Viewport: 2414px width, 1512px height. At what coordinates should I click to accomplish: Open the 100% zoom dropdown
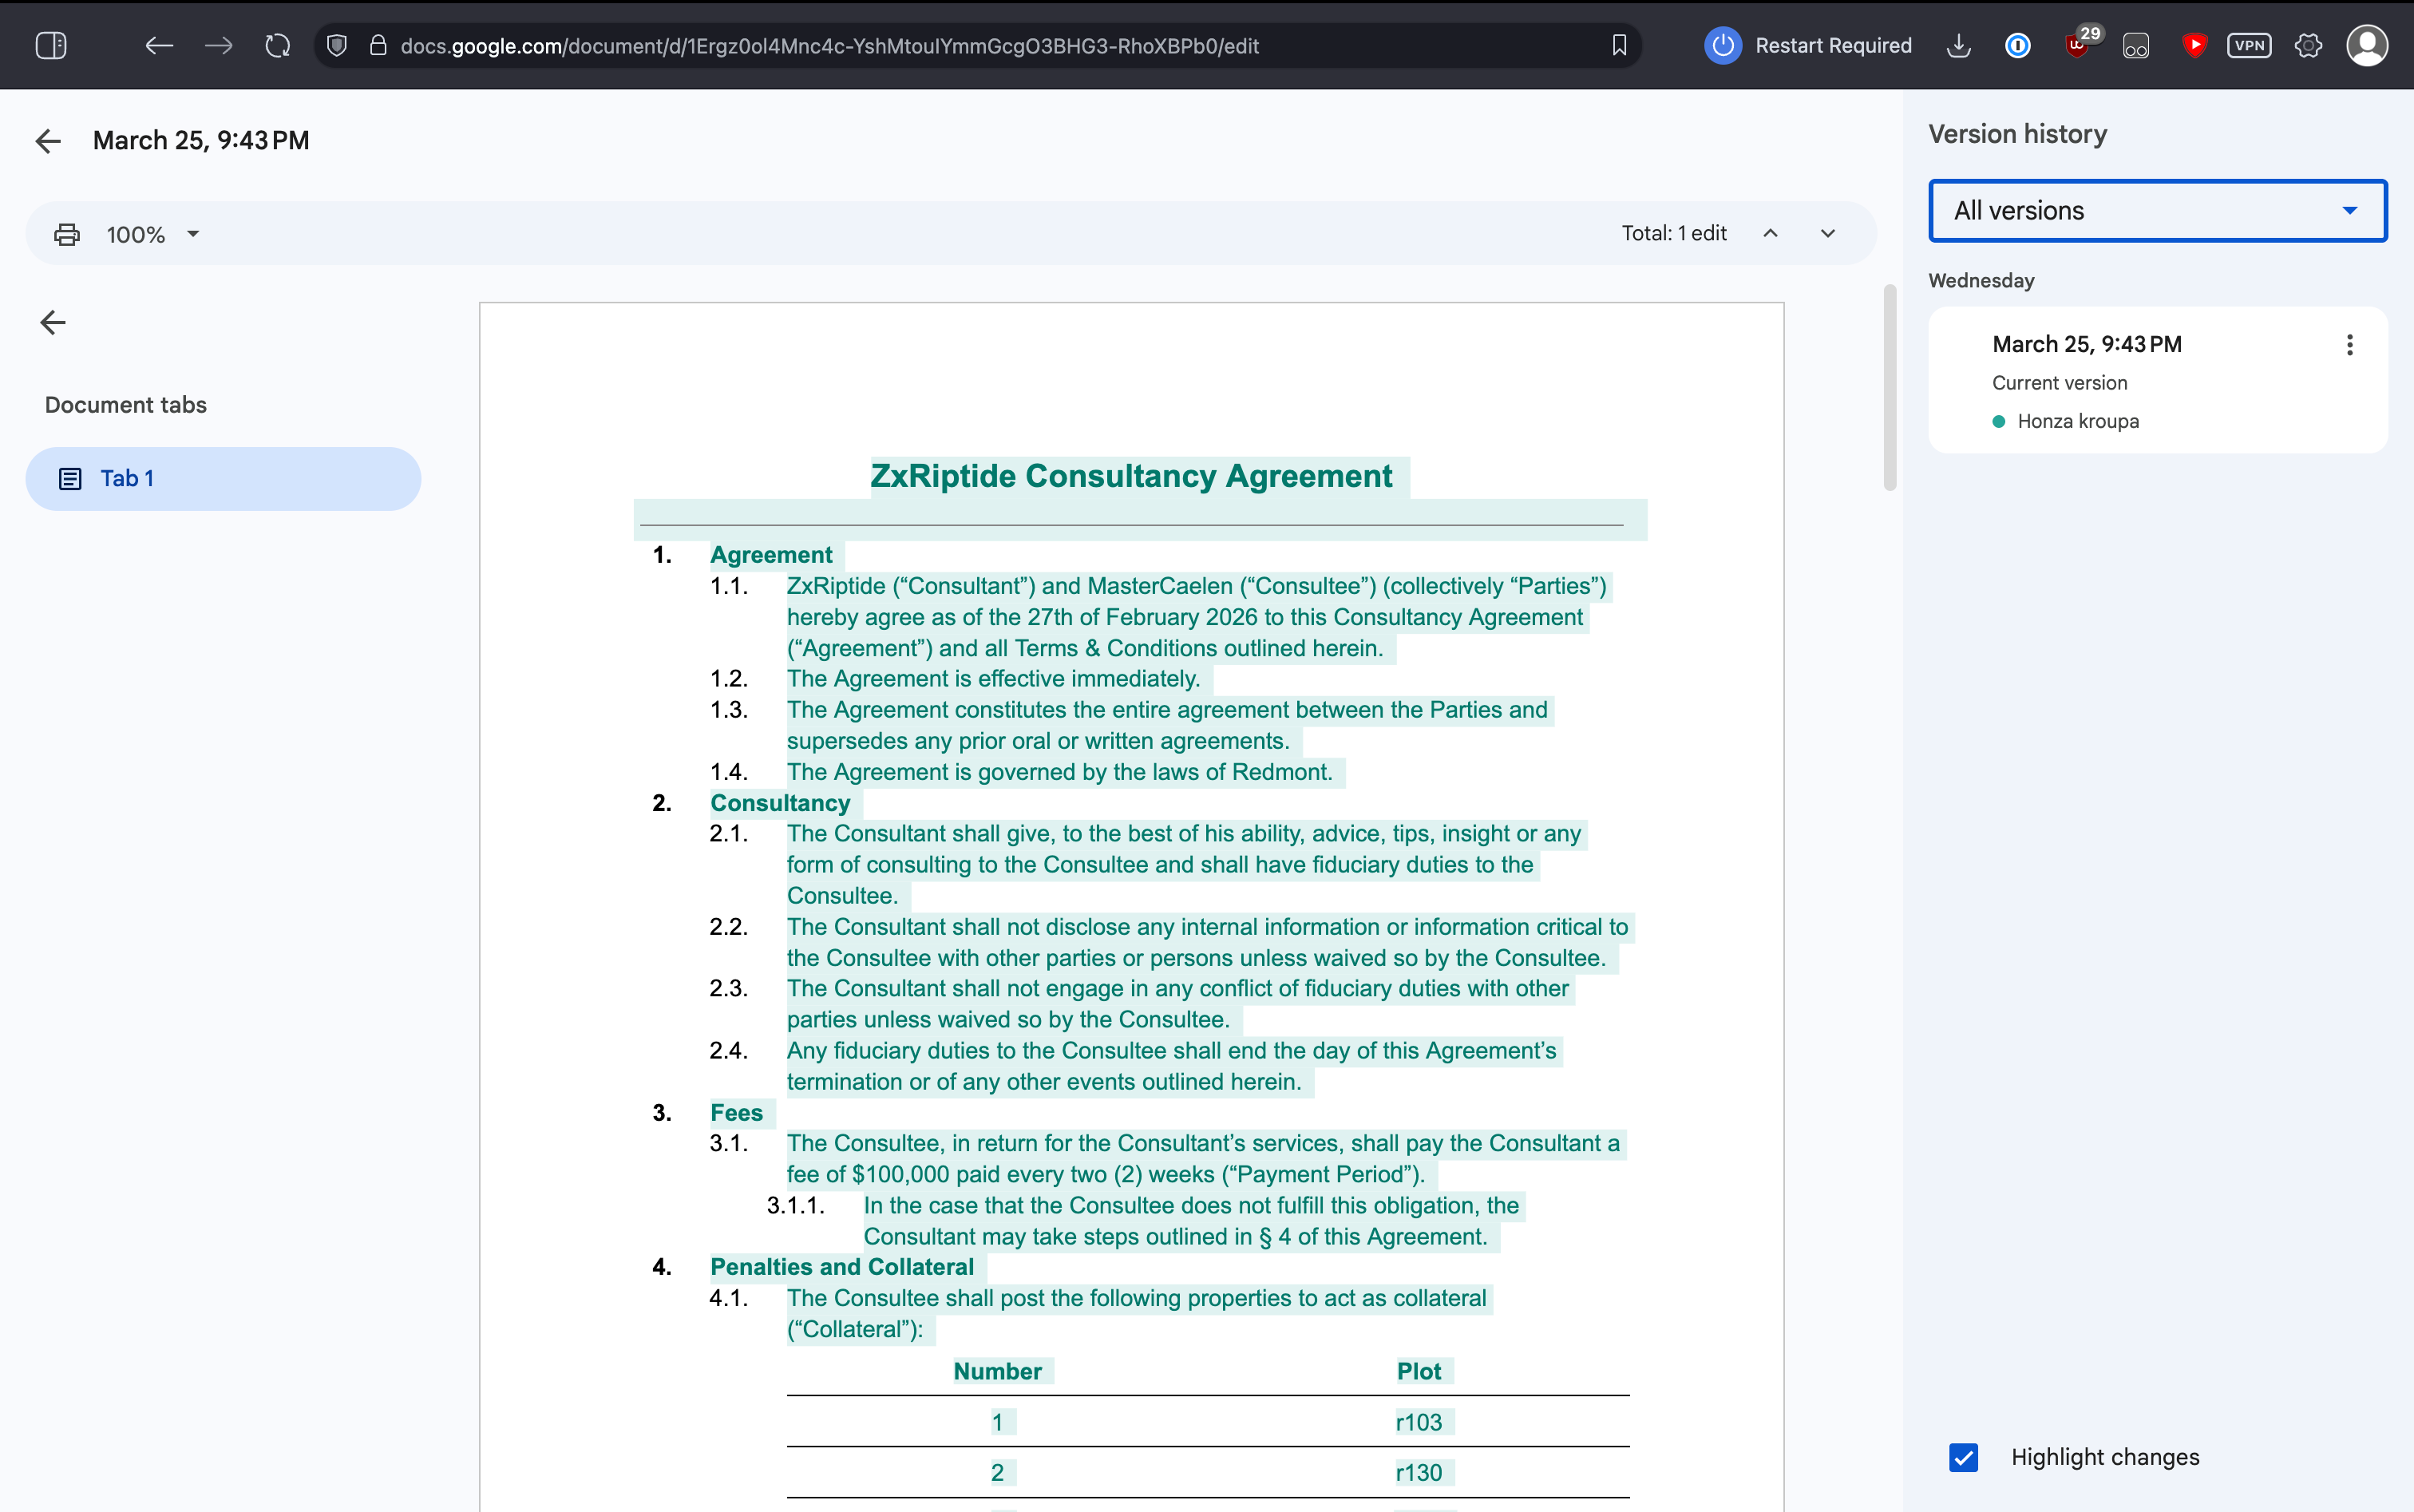click(152, 234)
